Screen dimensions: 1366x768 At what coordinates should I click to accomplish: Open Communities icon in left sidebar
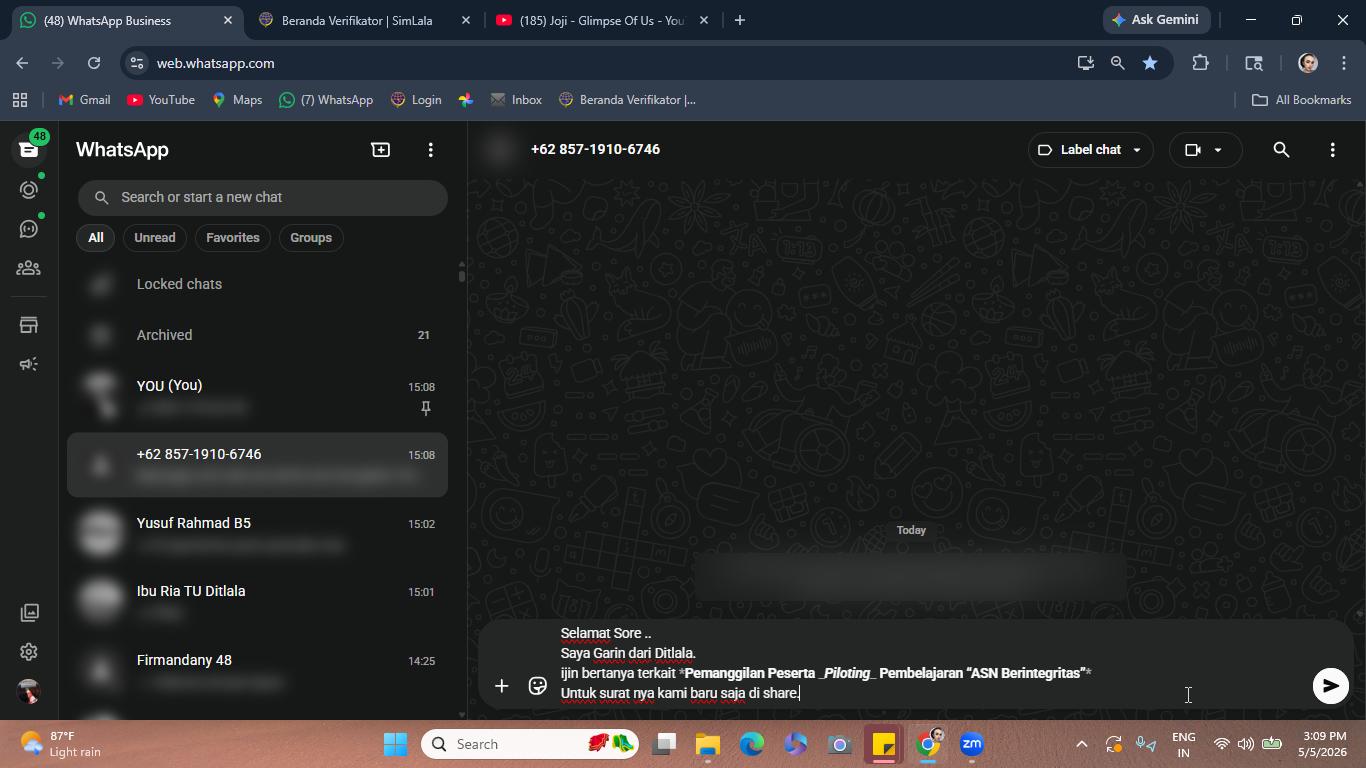(x=29, y=268)
